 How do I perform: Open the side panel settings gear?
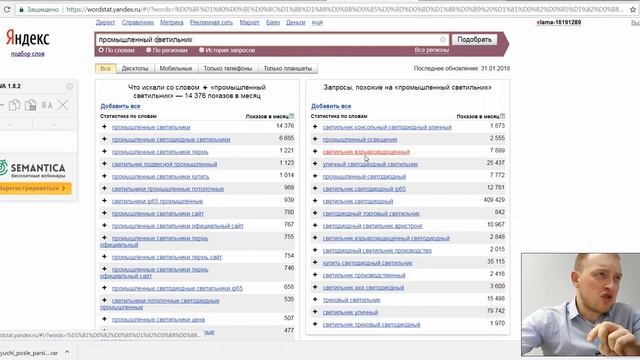coord(70,86)
